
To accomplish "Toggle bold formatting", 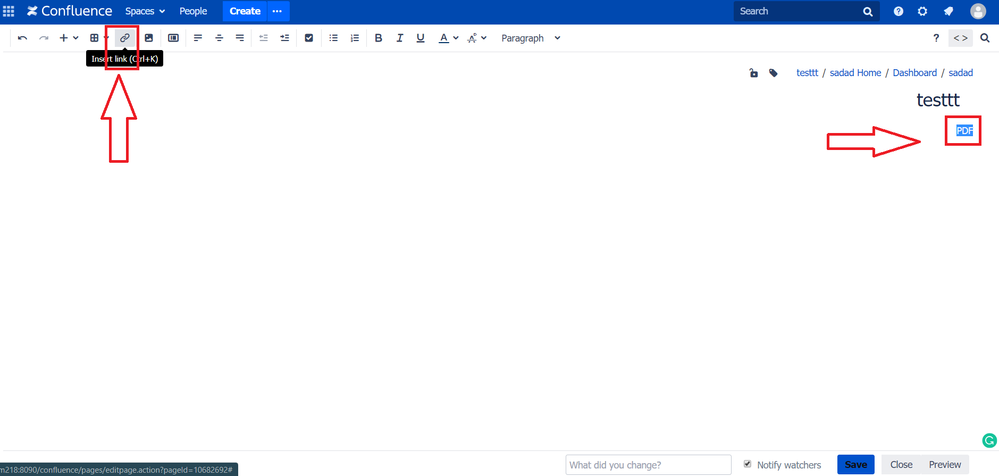I will (378, 38).
